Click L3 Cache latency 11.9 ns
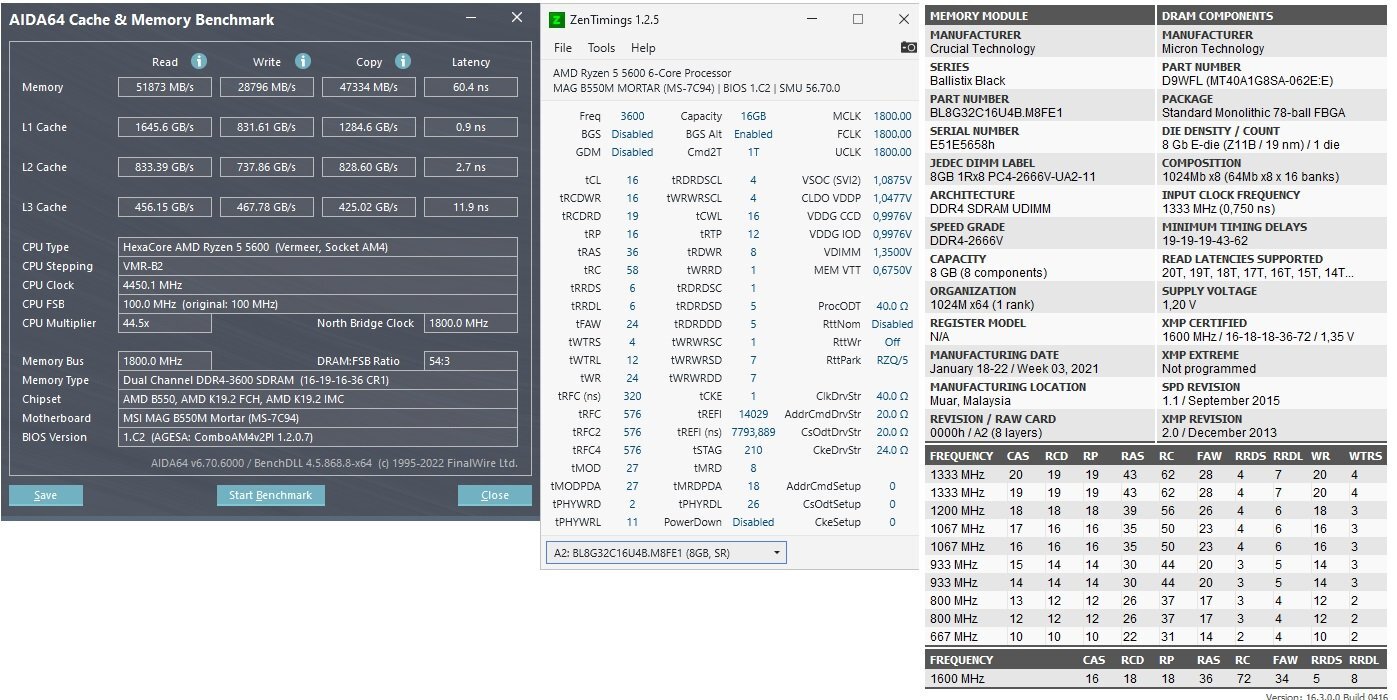The width and height of the screenshot is (1397, 700). [x=471, y=208]
